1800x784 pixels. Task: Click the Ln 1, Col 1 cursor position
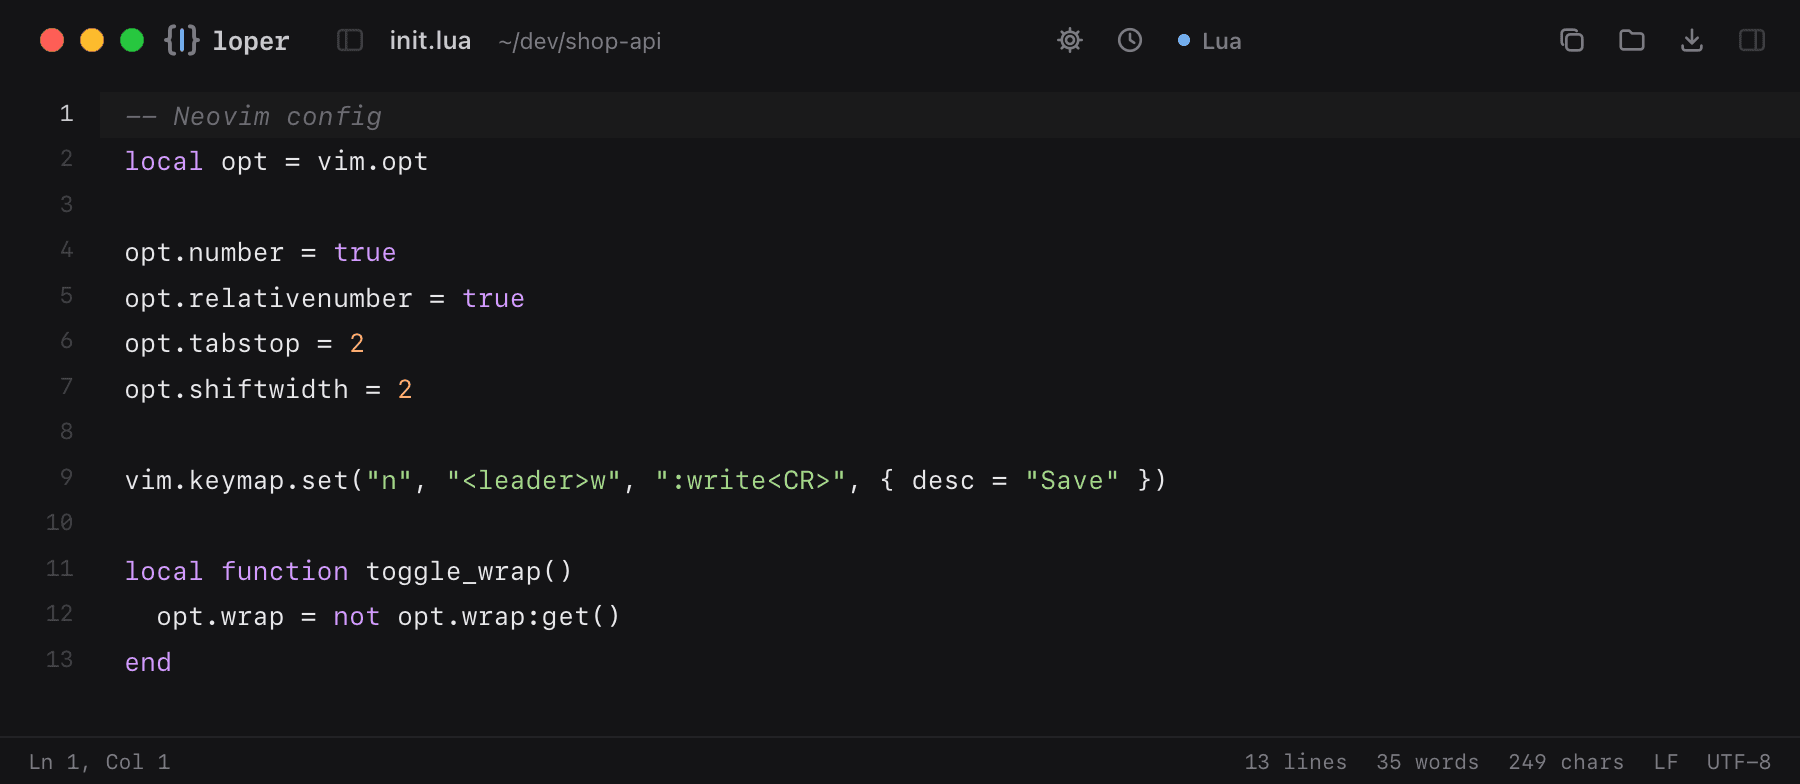click(x=100, y=762)
